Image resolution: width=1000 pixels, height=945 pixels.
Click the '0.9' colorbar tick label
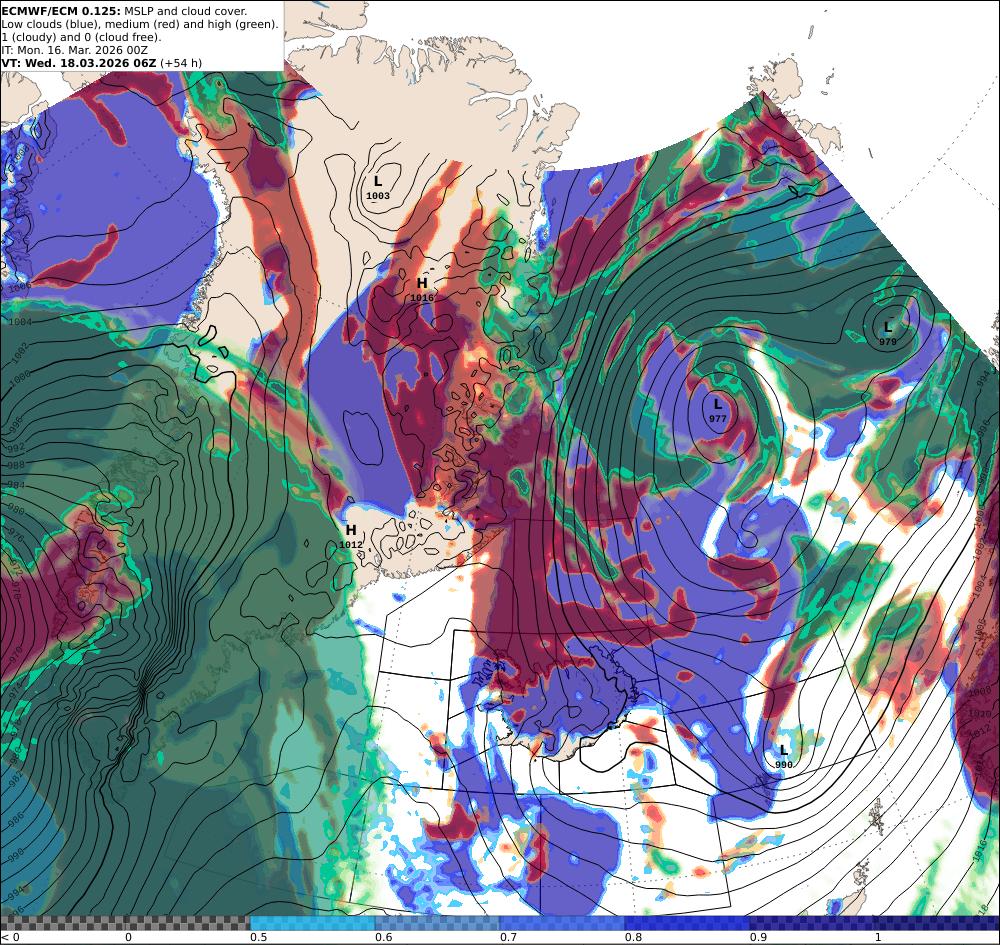[758, 937]
